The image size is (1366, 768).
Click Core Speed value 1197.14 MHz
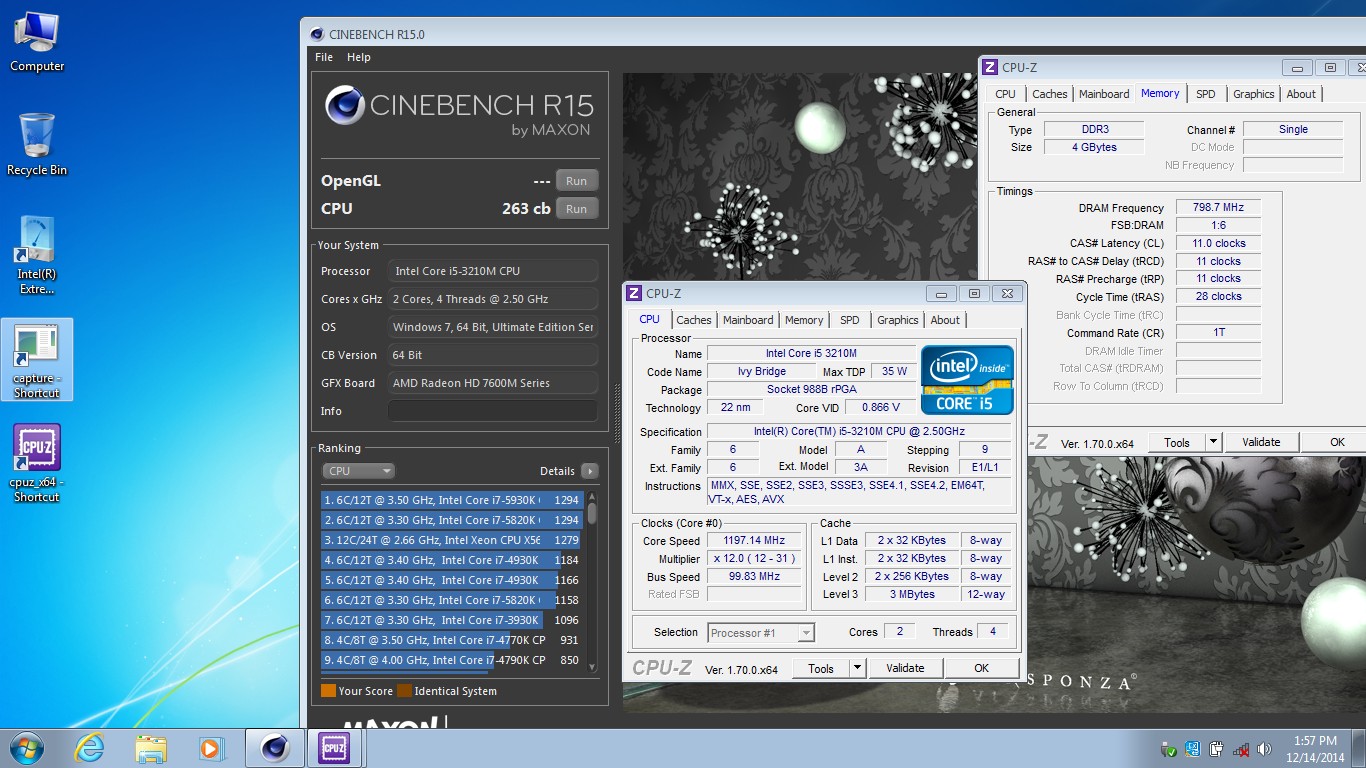point(755,540)
